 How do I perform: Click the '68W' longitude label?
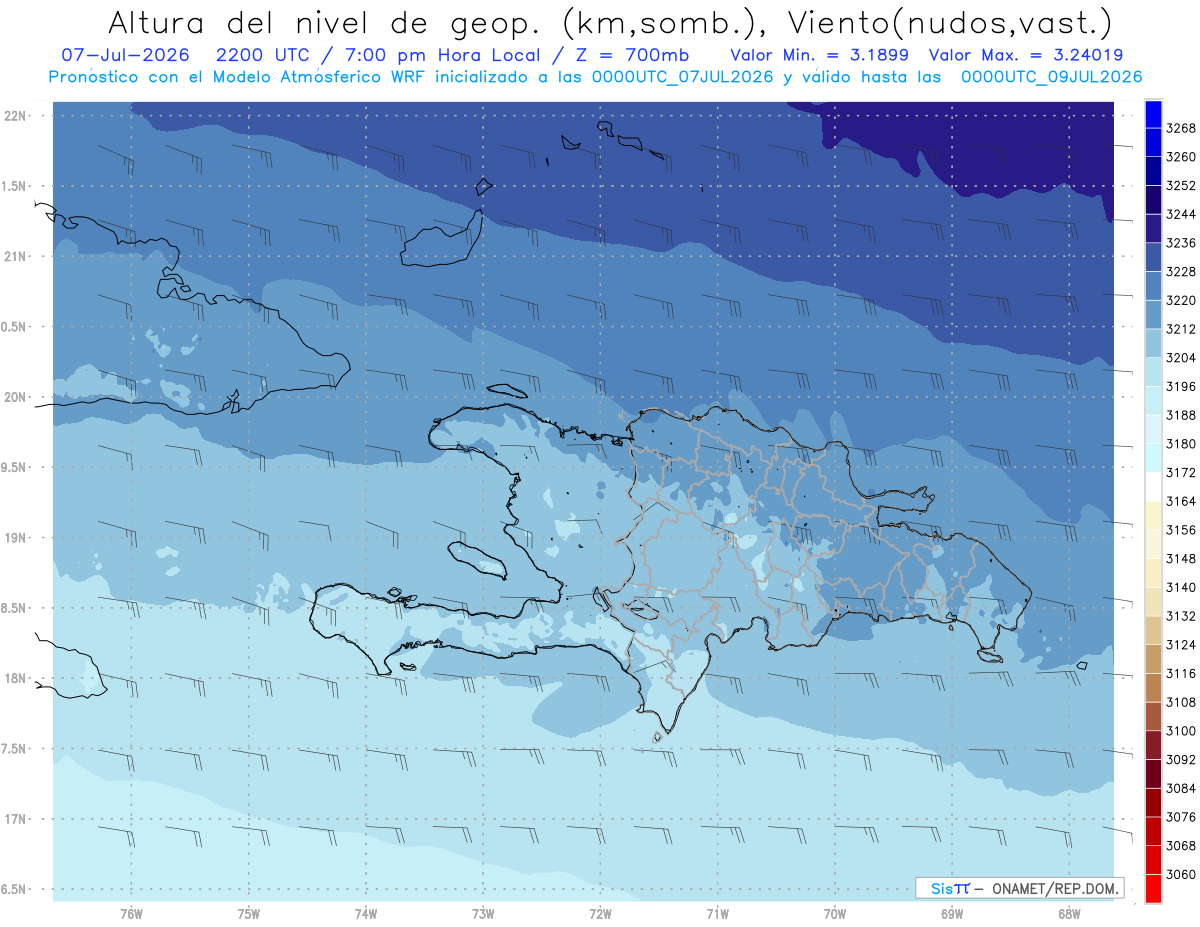(1069, 914)
